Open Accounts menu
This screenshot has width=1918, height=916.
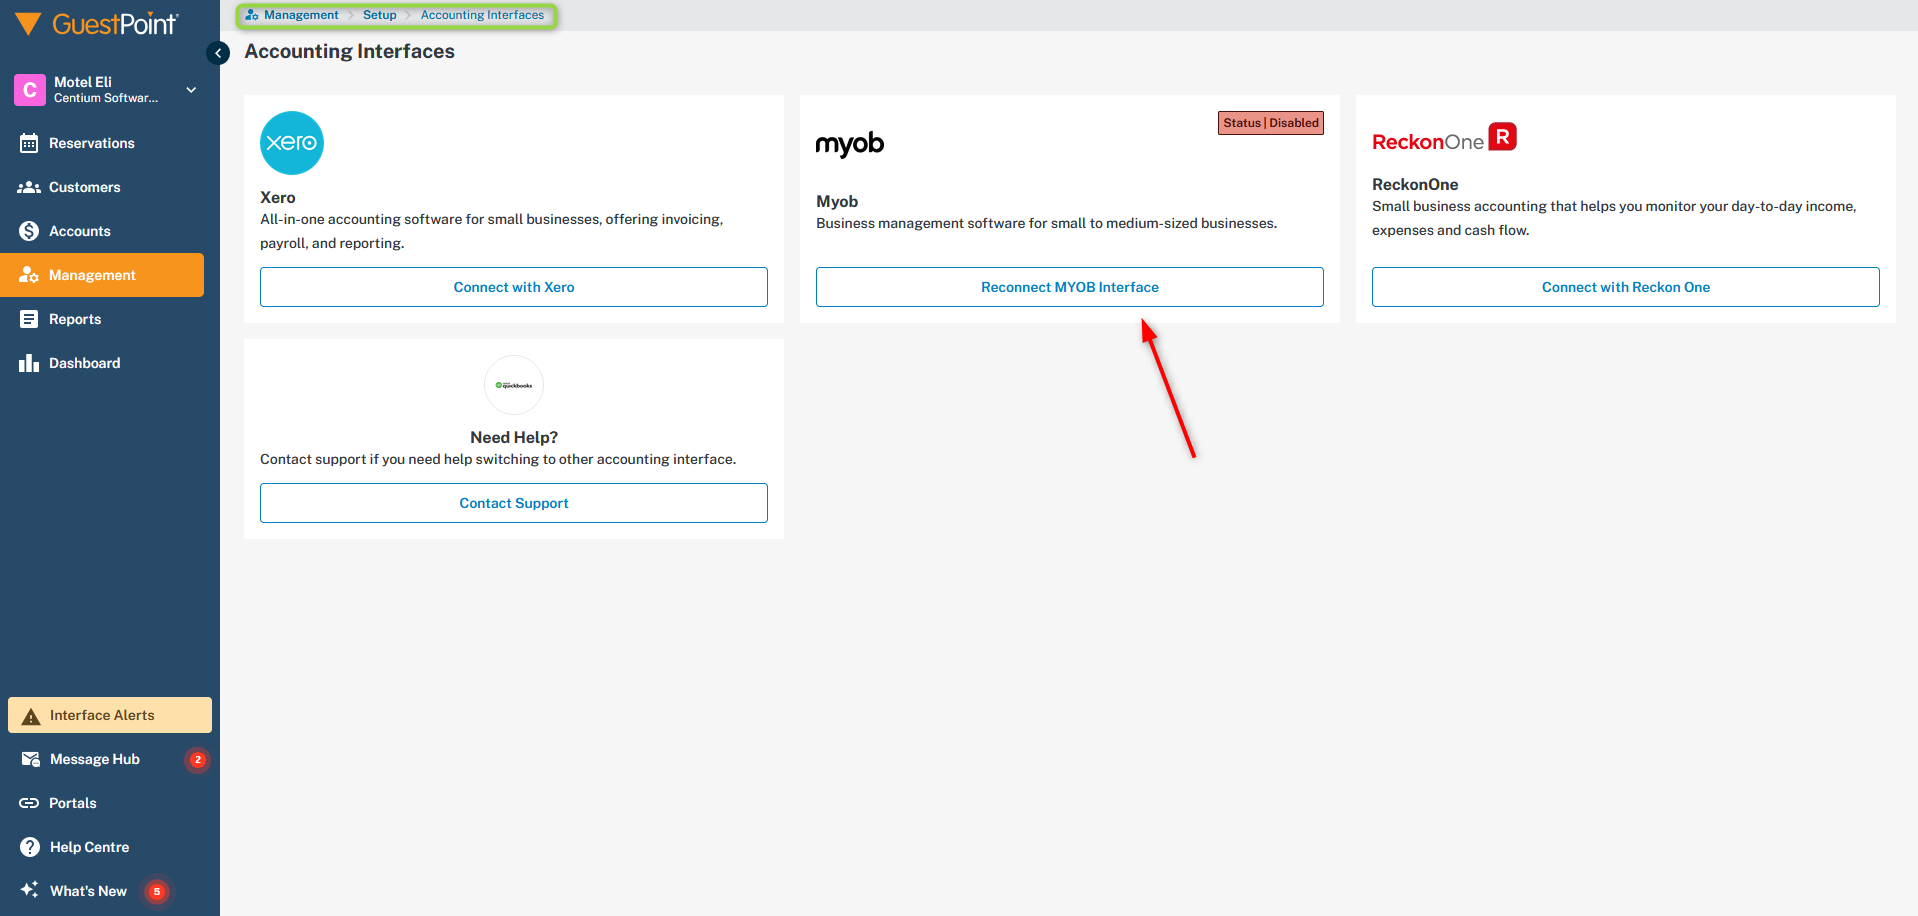pos(102,231)
